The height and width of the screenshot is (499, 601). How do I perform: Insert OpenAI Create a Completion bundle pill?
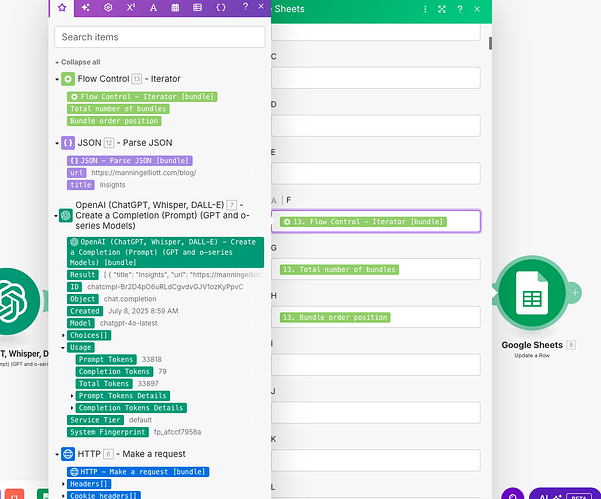pyautogui.click(x=165, y=252)
